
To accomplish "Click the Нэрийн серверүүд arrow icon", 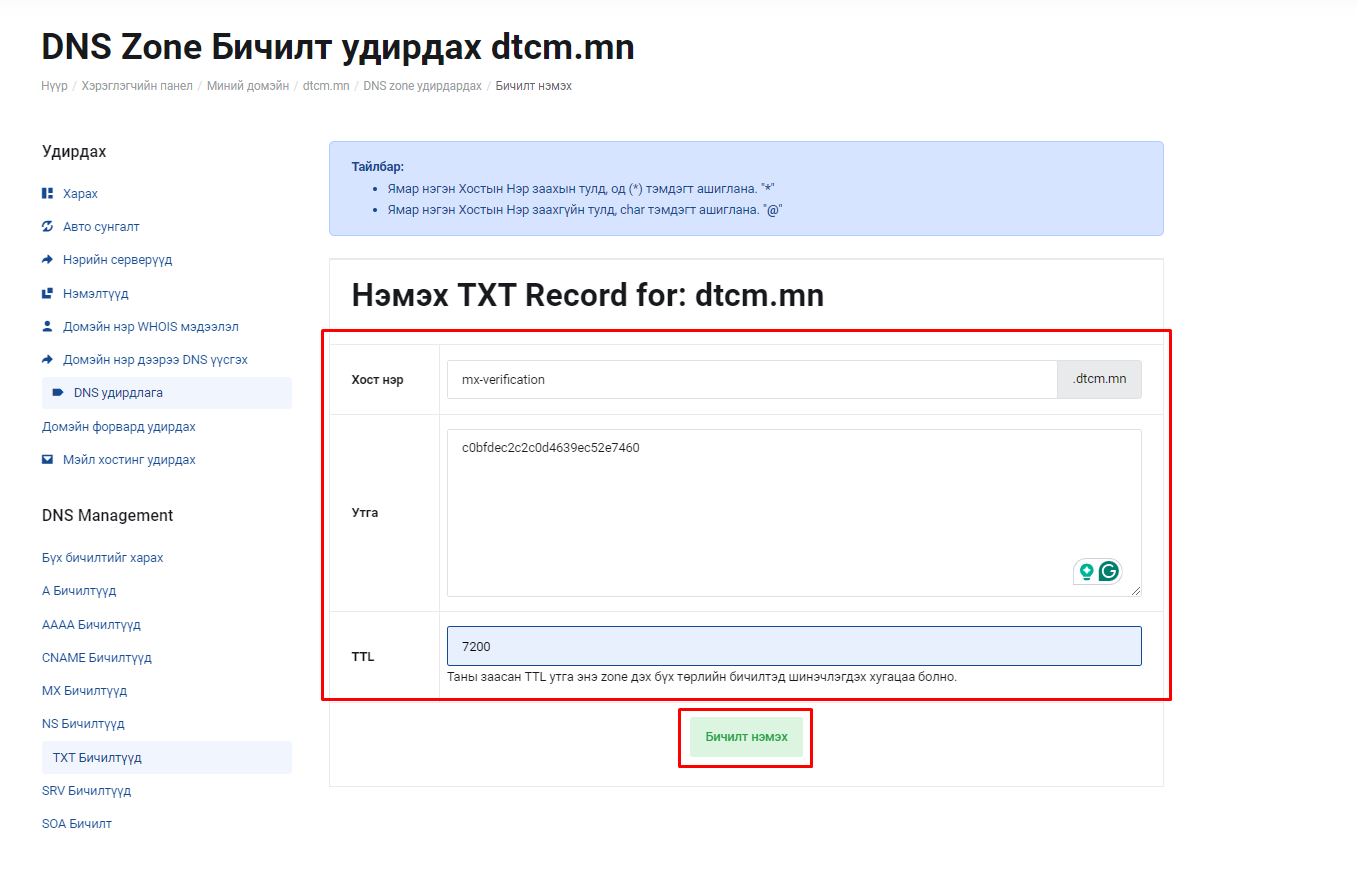I will [x=47, y=259].
